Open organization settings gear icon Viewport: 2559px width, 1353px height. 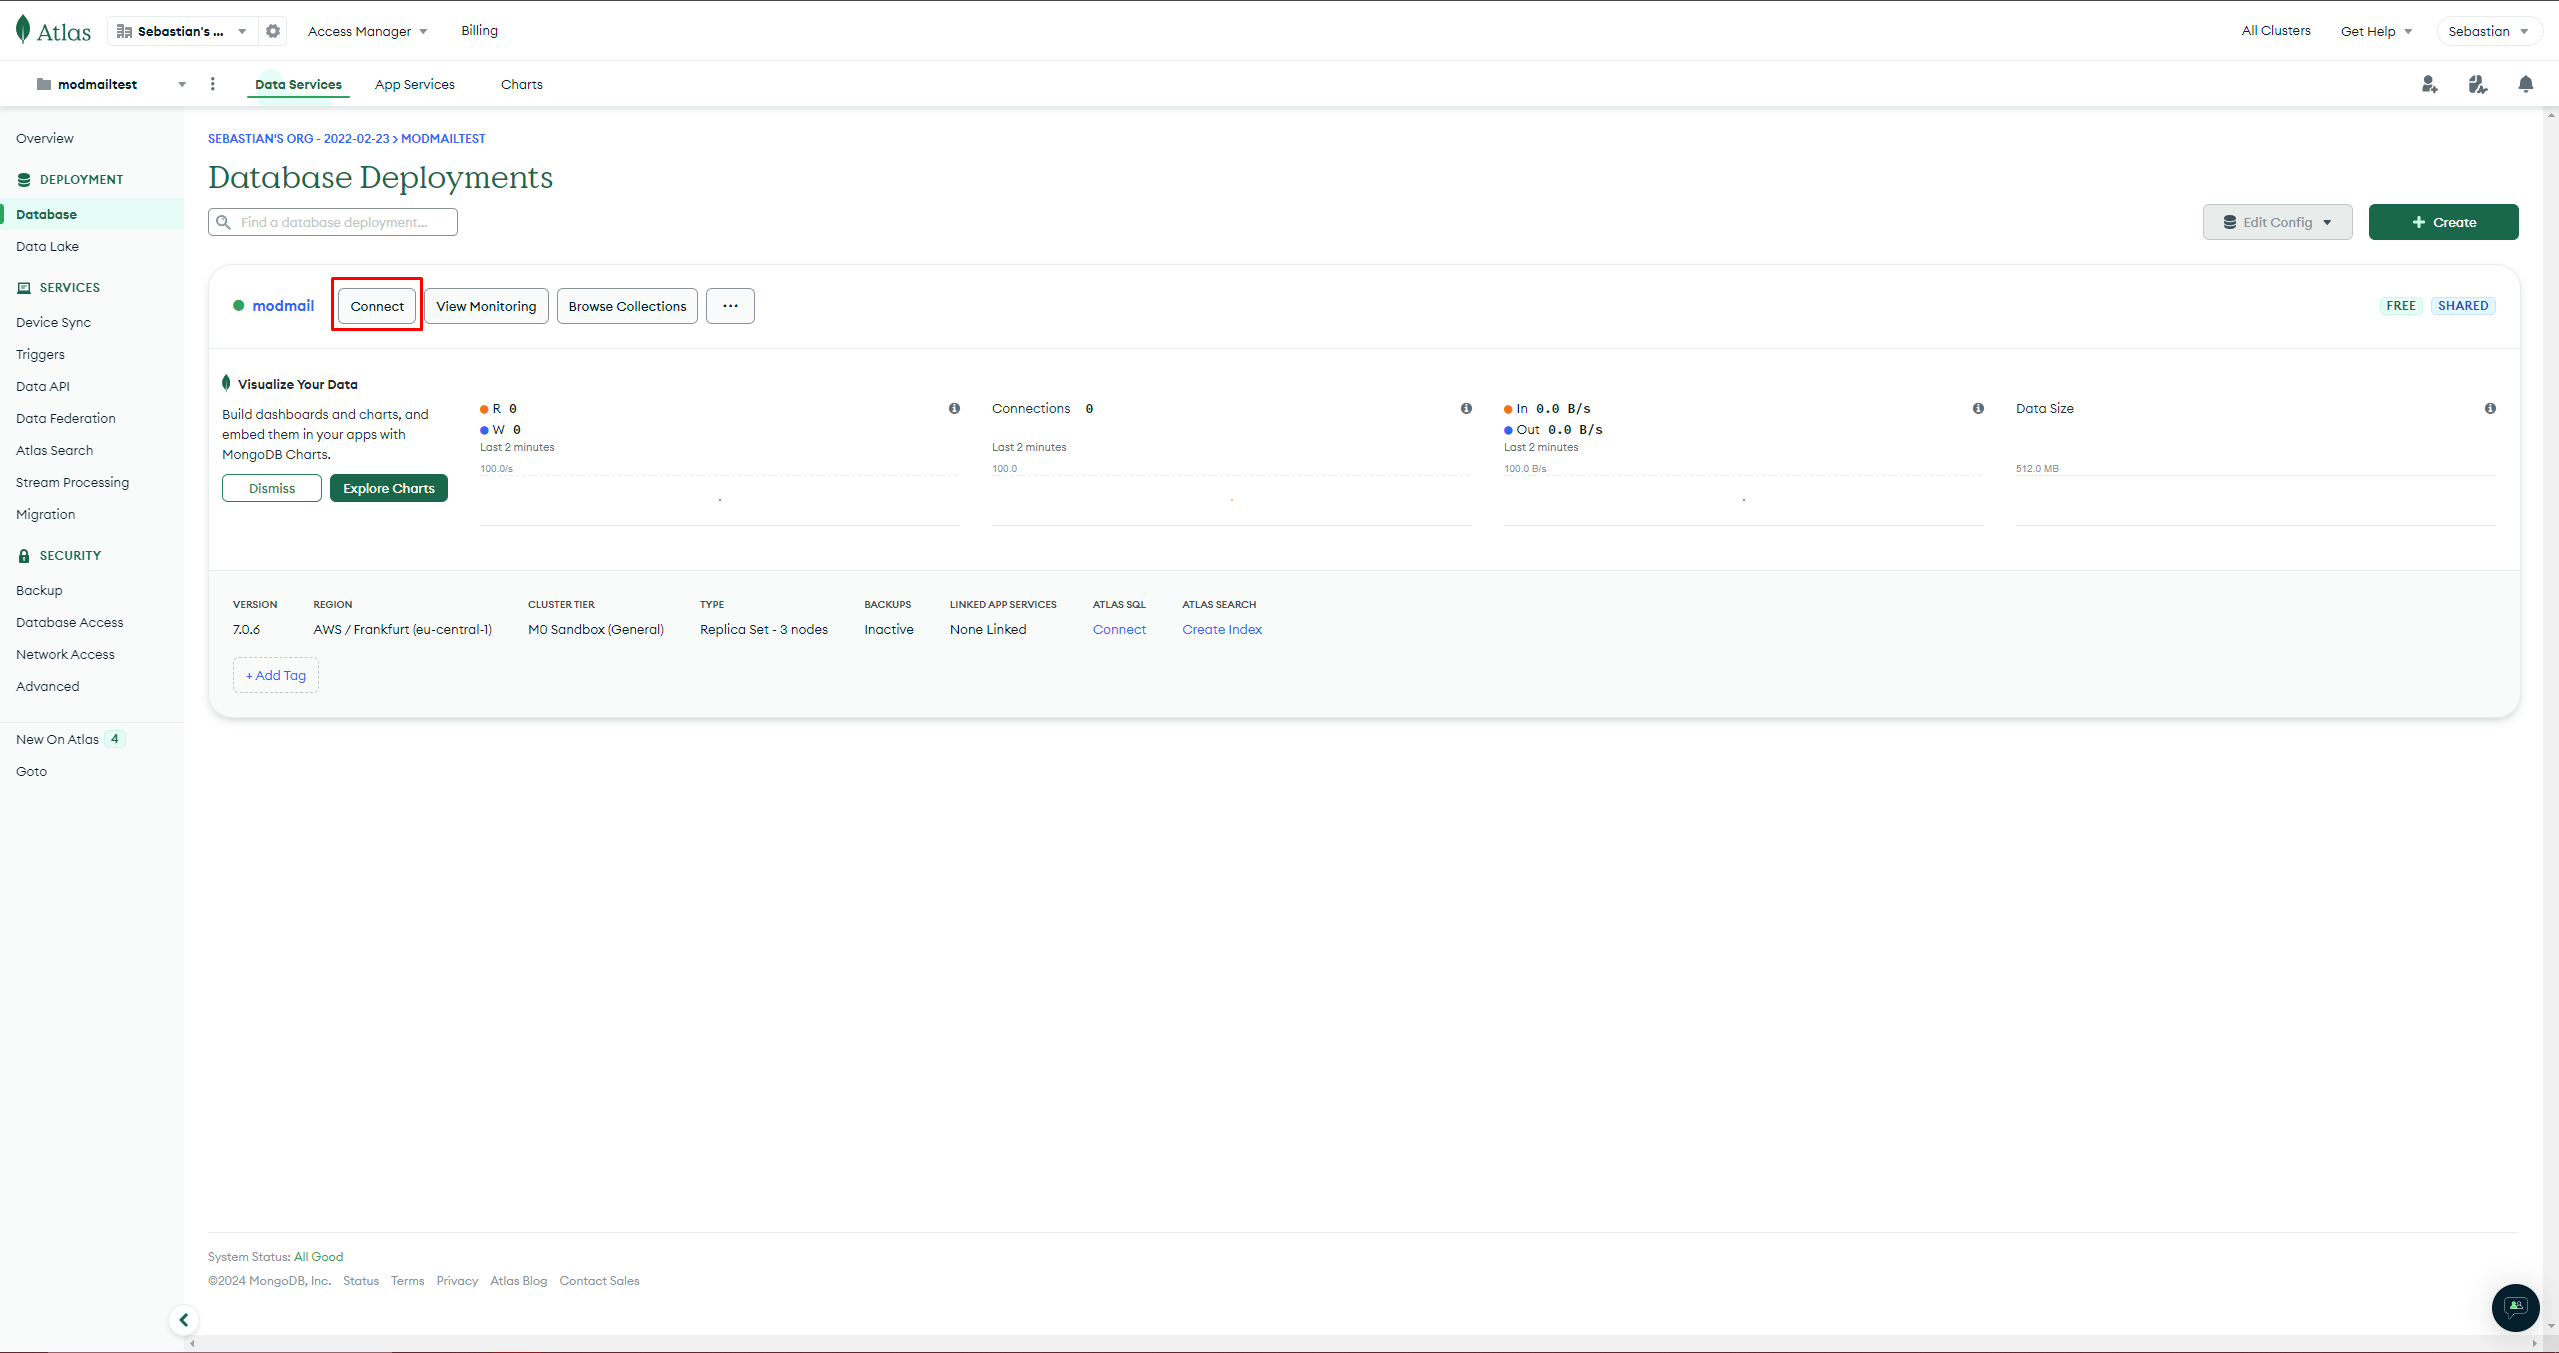click(273, 31)
